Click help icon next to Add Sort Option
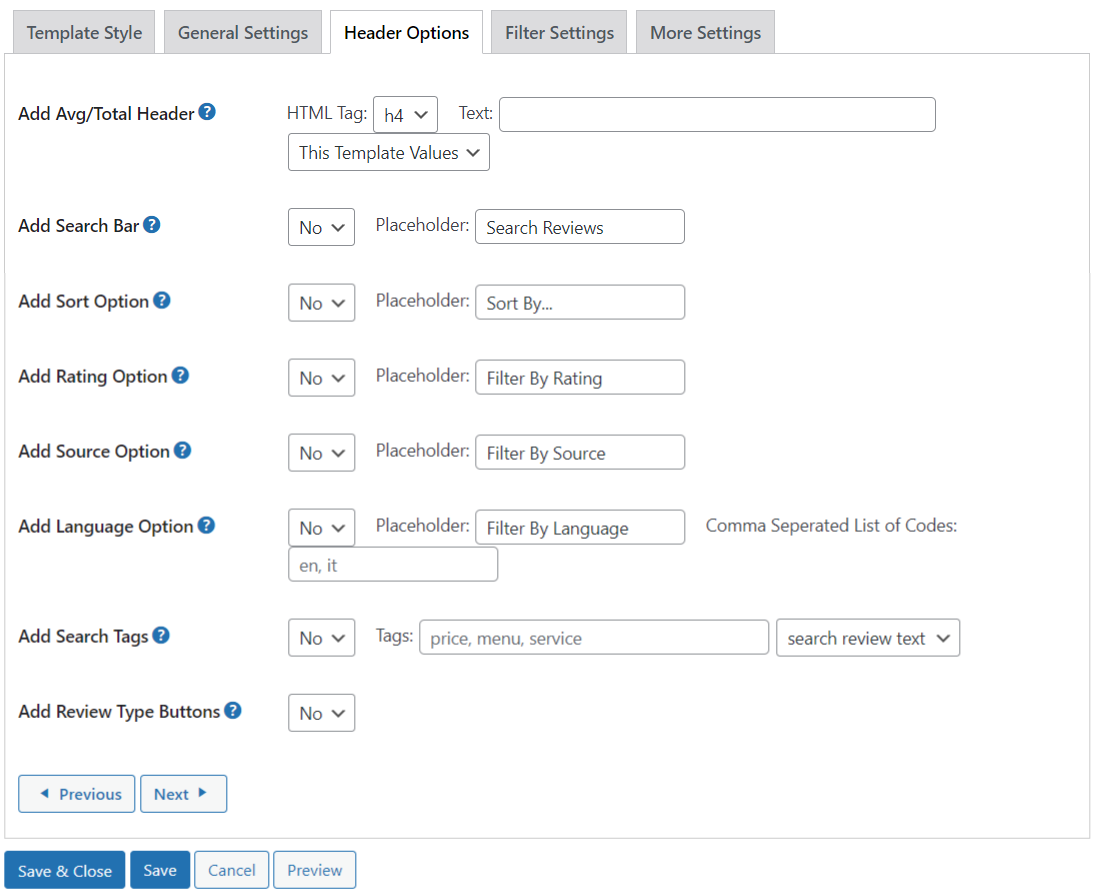Image resolution: width=1093 pixels, height=896 pixels. click(161, 300)
